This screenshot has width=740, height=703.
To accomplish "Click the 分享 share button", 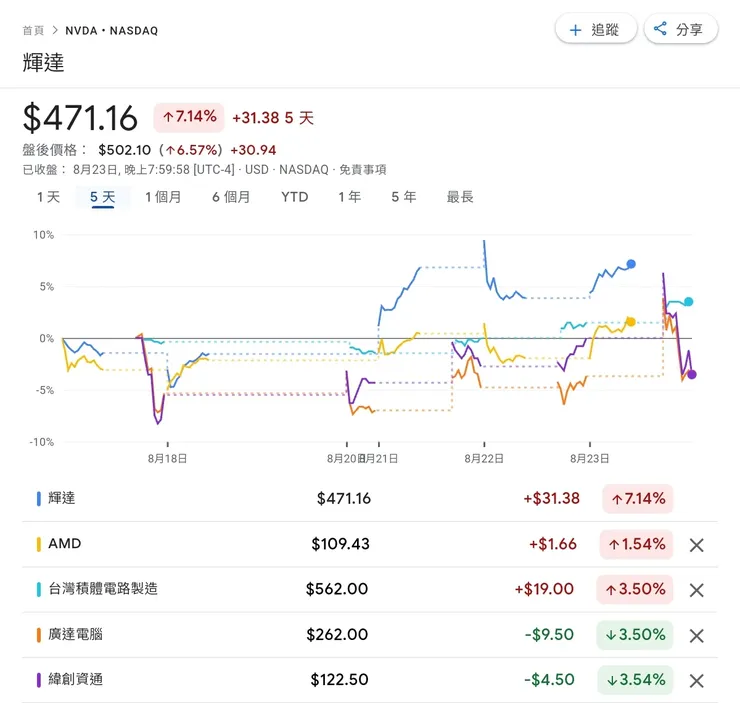I will coord(681,30).
